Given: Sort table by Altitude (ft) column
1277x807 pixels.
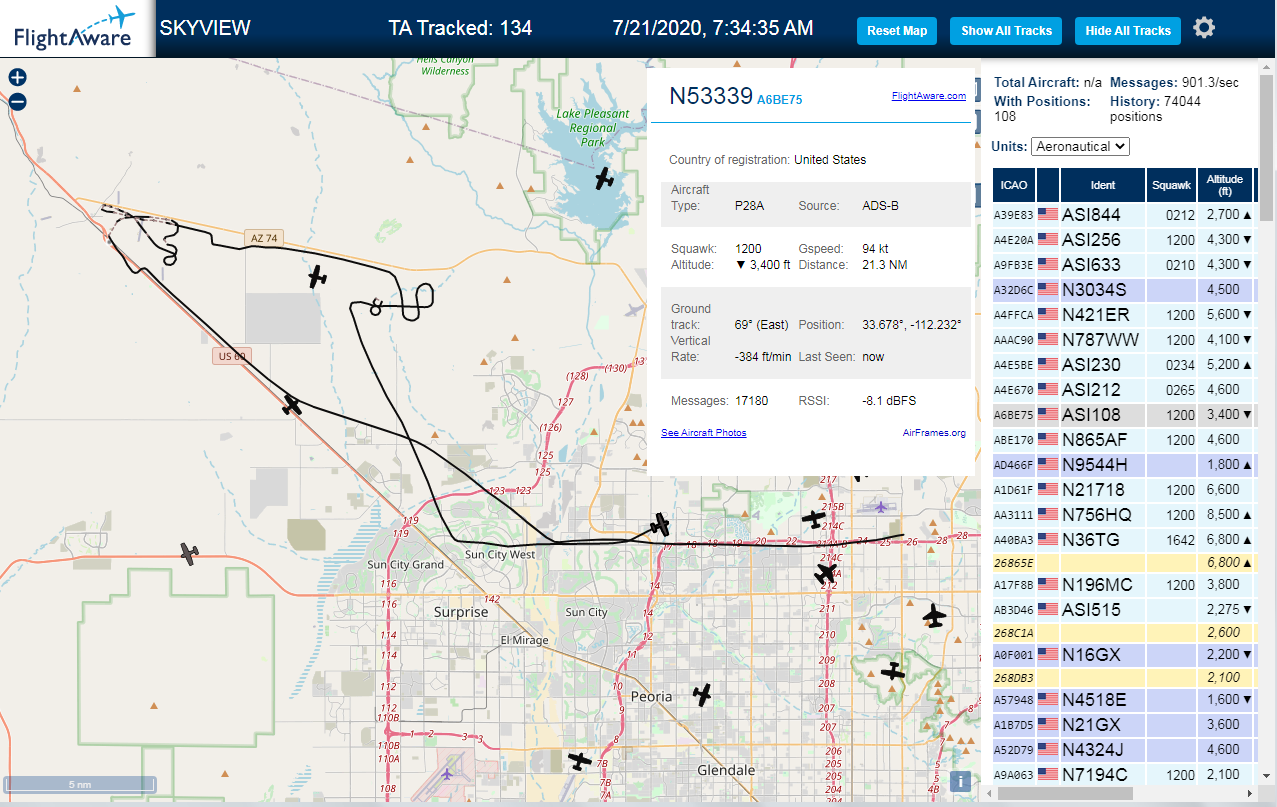Looking at the screenshot, I should click(1224, 185).
